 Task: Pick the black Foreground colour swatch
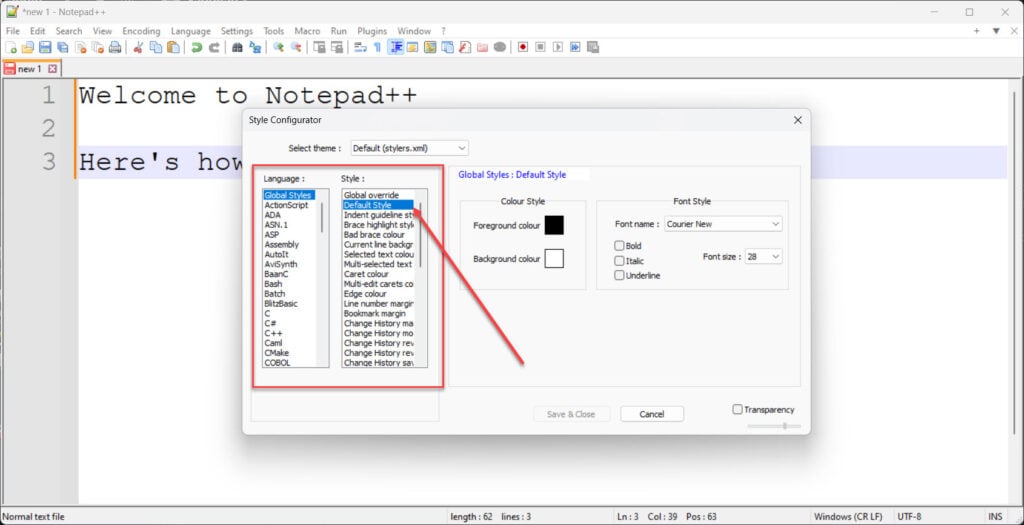tap(554, 225)
